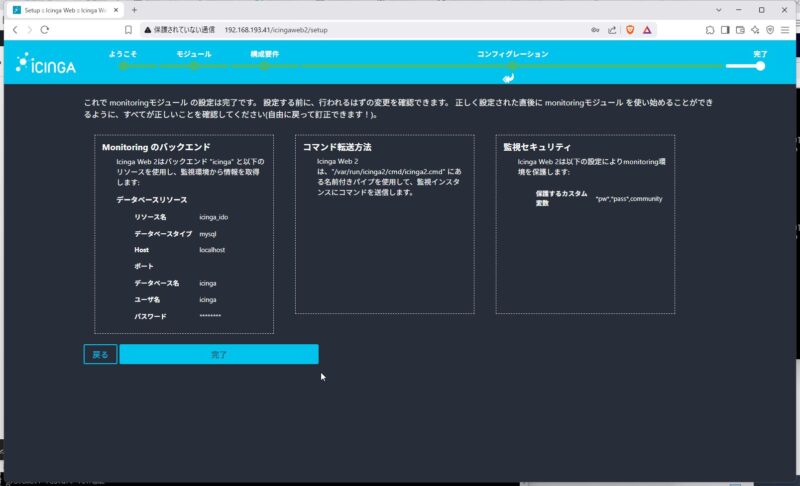Image resolution: width=800 pixels, height=486 pixels.
Task: Open the extensions puzzle icon
Action: [x=710, y=30]
